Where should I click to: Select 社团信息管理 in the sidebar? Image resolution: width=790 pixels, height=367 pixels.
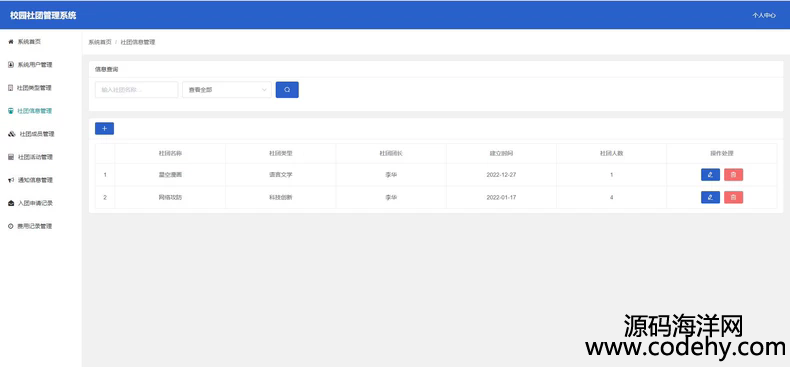click(34, 111)
